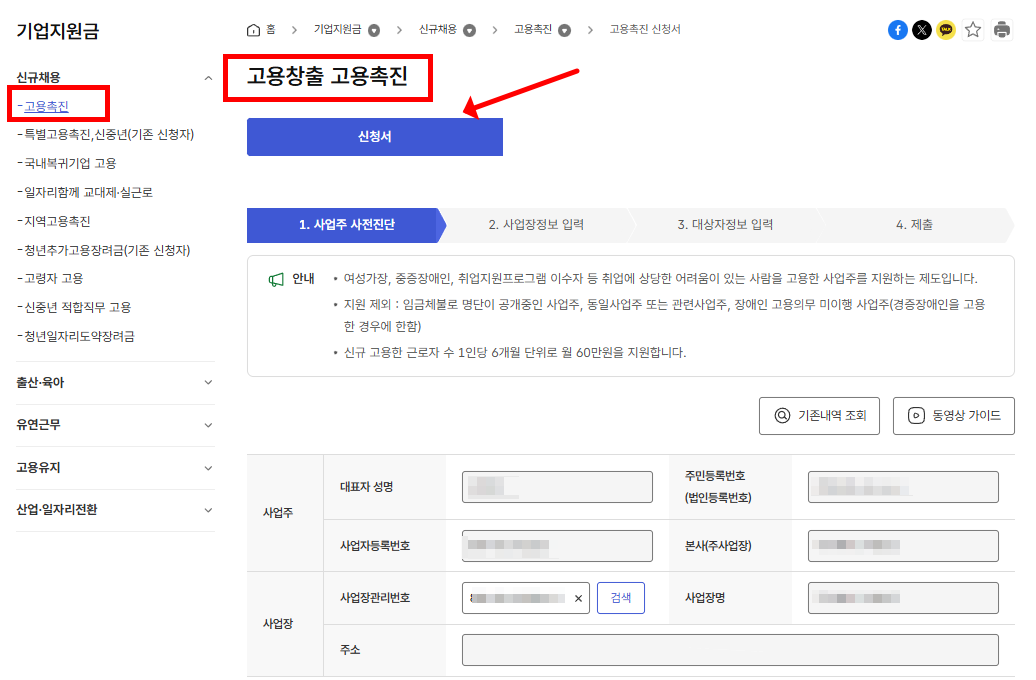Image resolution: width=1036 pixels, height=680 pixels.
Task: Click the blue 신청서 button
Action: pyautogui.click(x=374, y=136)
